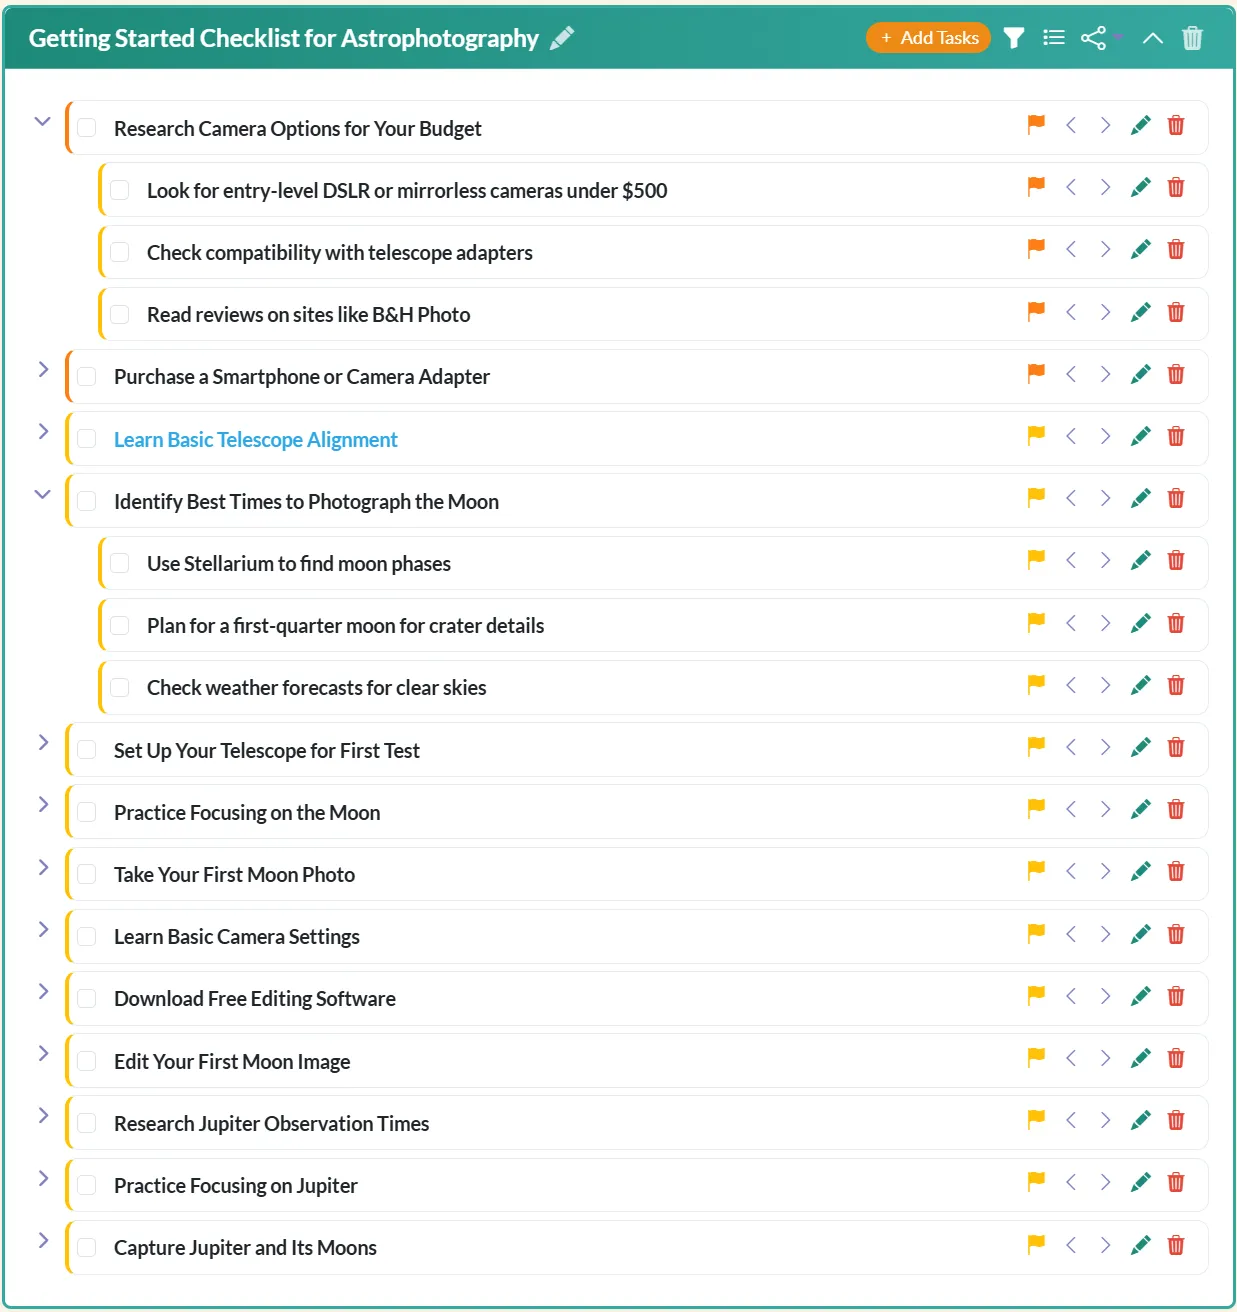Collapse the Research Camera Options task group
This screenshot has height=1312, width=1237.
click(42, 121)
